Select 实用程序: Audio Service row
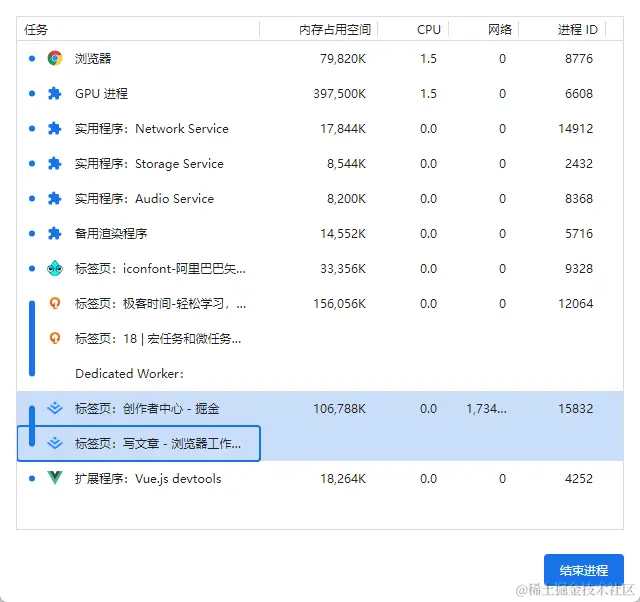Image resolution: width=640 pixels, height=602 pixels. [320, 198]
